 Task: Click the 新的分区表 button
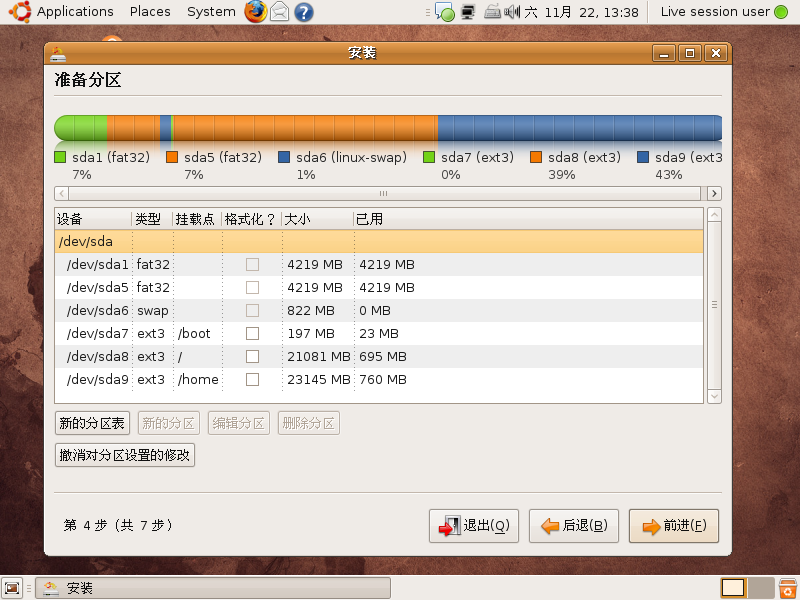[92, 423]
